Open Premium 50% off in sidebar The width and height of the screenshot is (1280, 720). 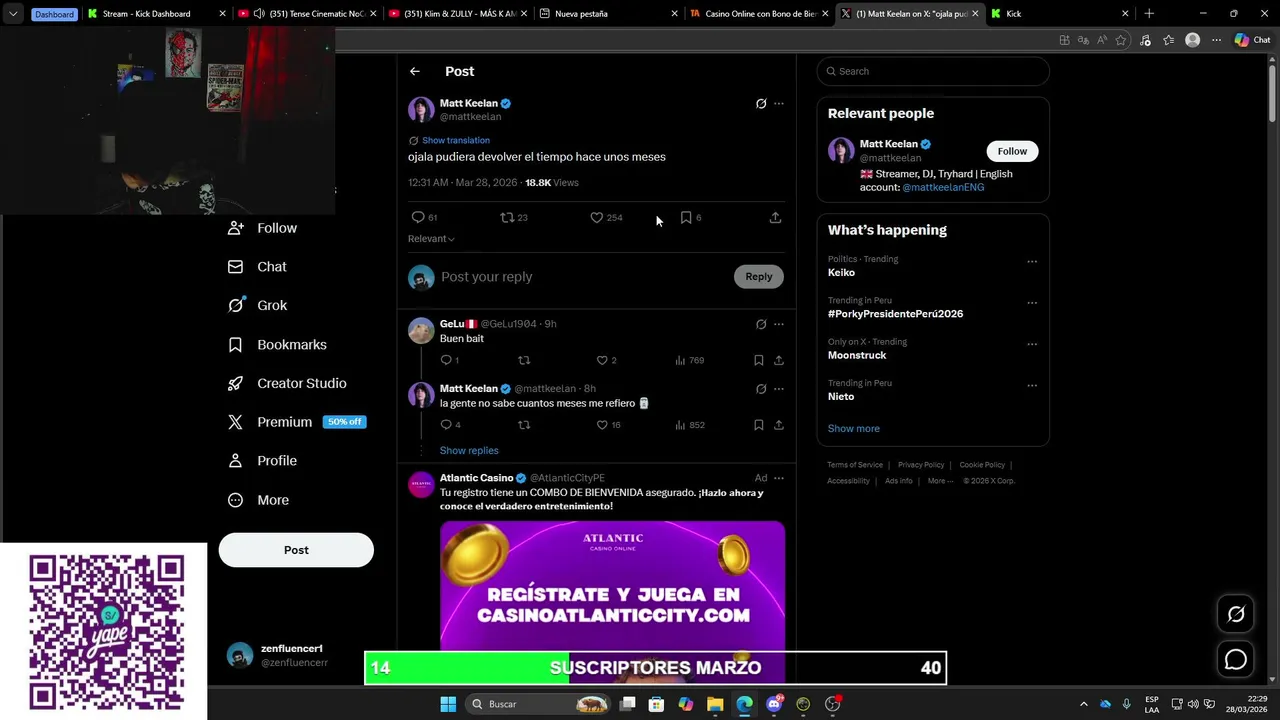coord(297,422)
